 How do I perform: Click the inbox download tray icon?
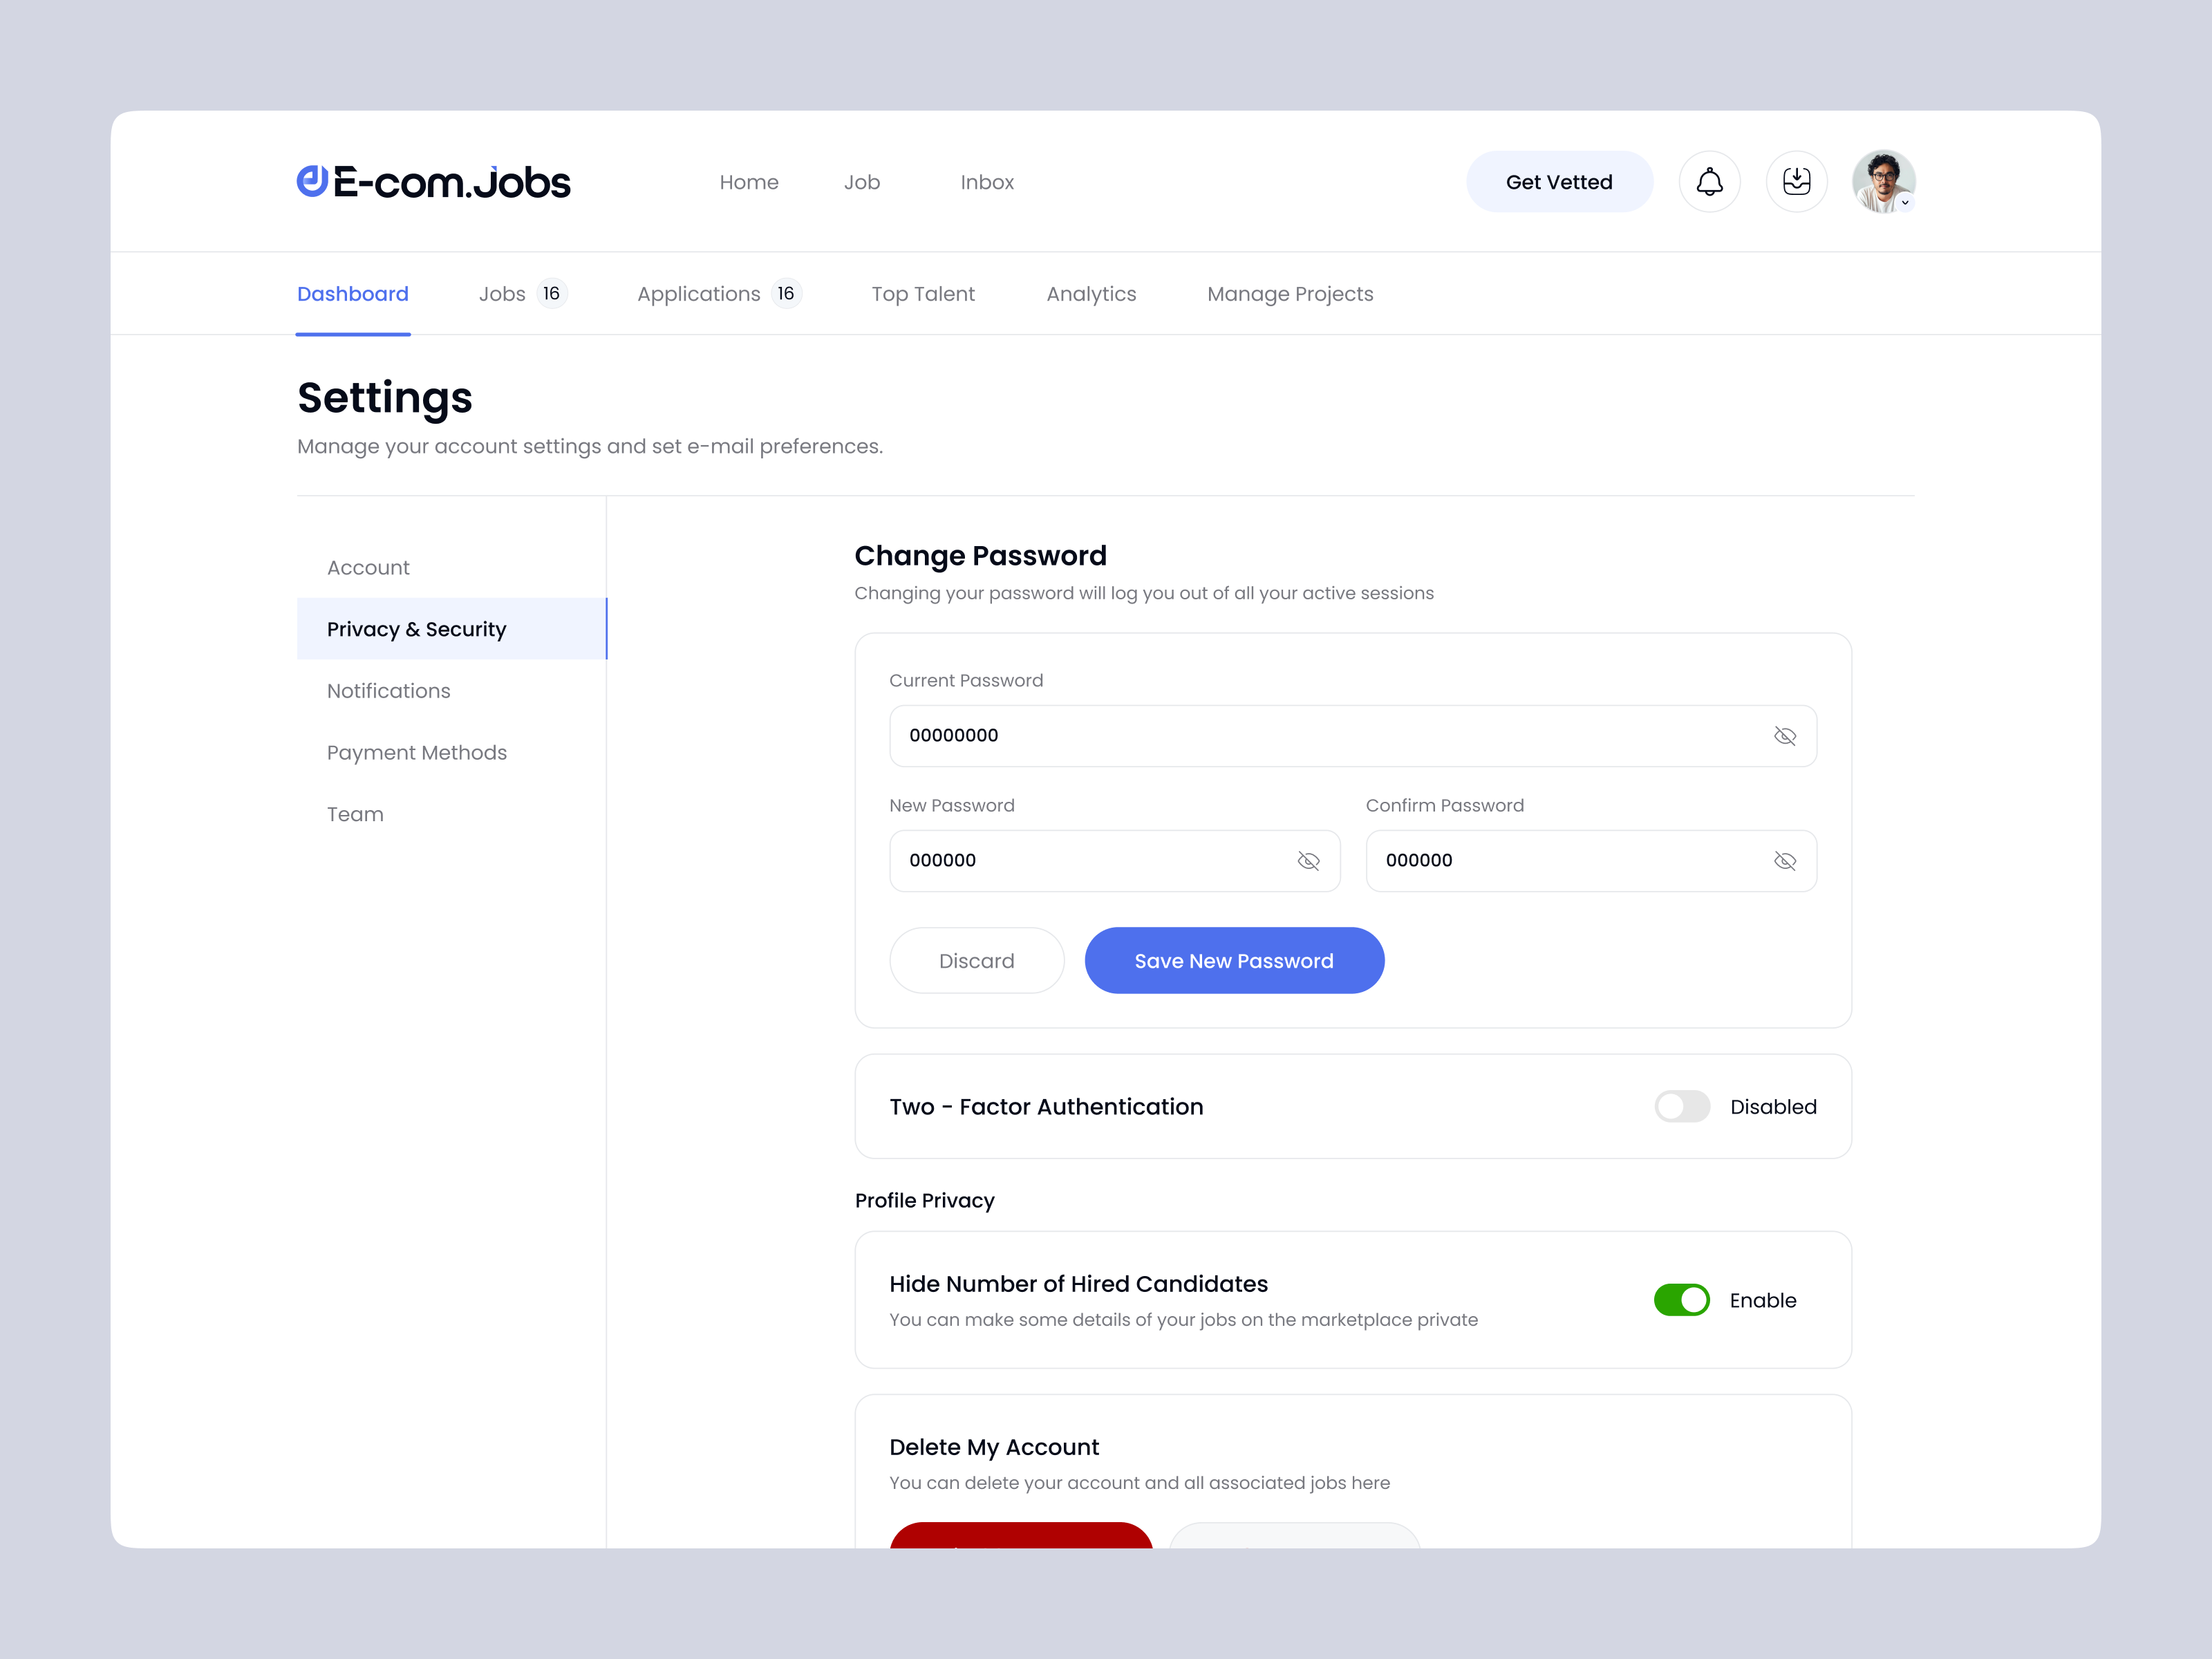pos(1796,182)
